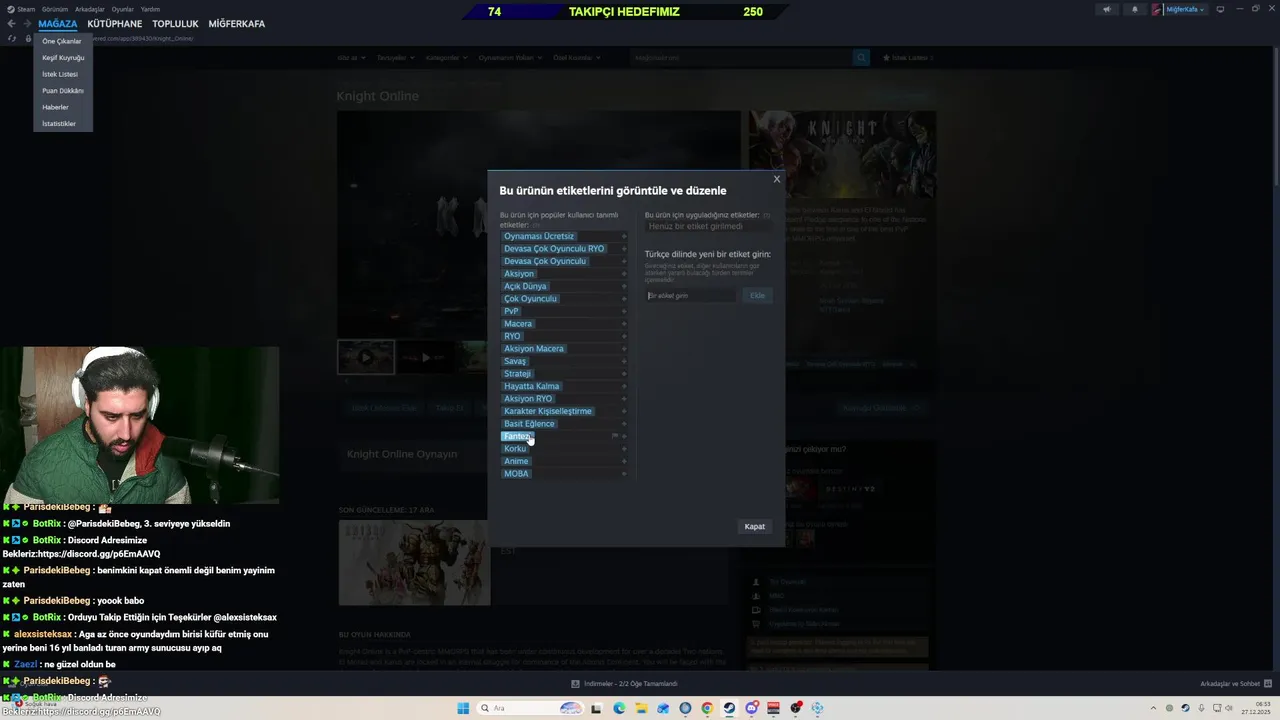Image resolution: width=1280 pixels, height=720 pixels.
Task: Report the Fantezi tag with flag icon
Action: coord(615,437)
